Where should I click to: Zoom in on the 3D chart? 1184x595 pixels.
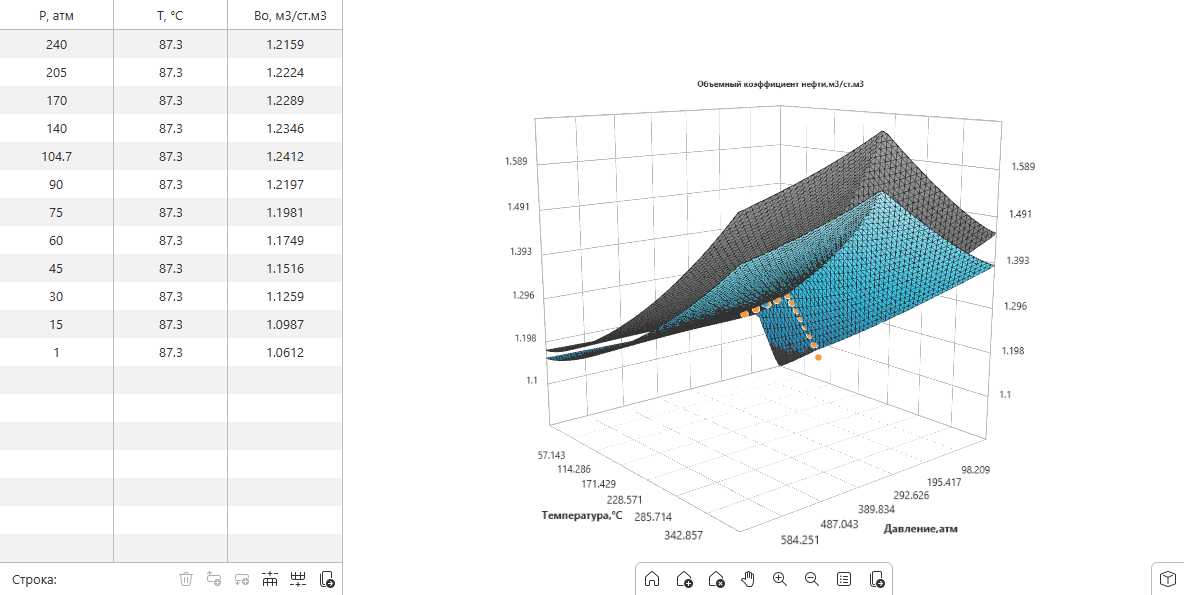pyautogui.click(x=780, y=579)
